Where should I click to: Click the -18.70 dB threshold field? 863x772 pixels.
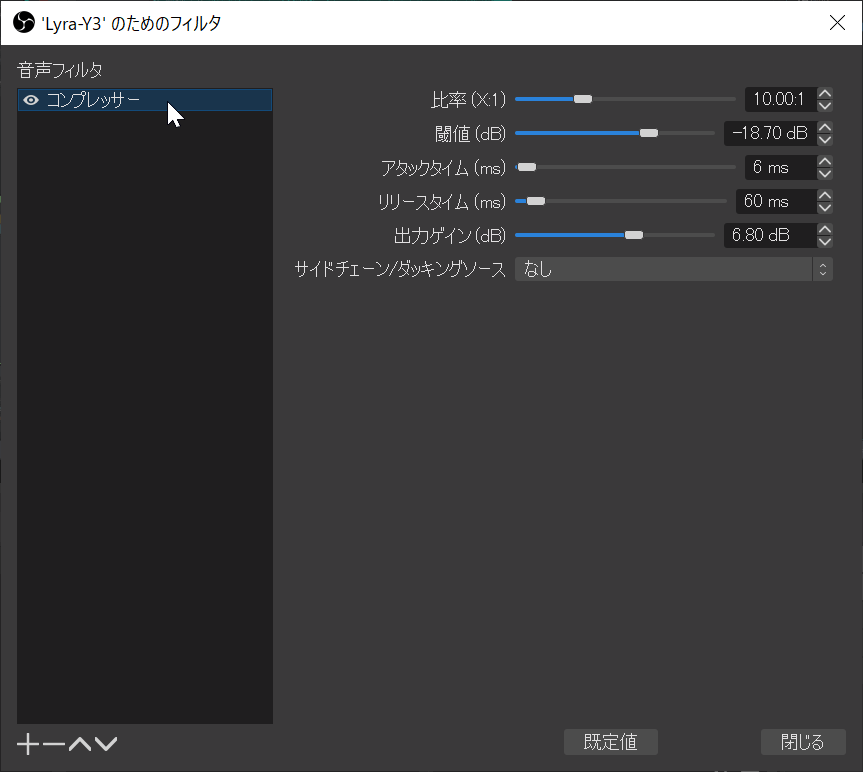(771, 134)
